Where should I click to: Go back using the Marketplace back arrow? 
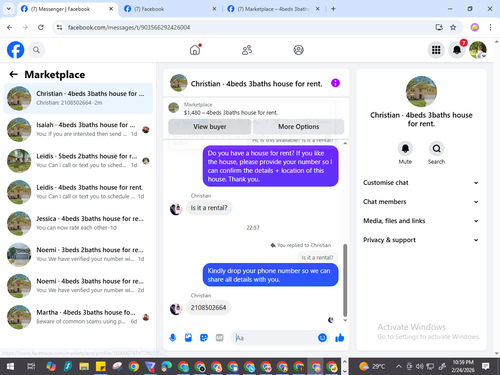13,74
